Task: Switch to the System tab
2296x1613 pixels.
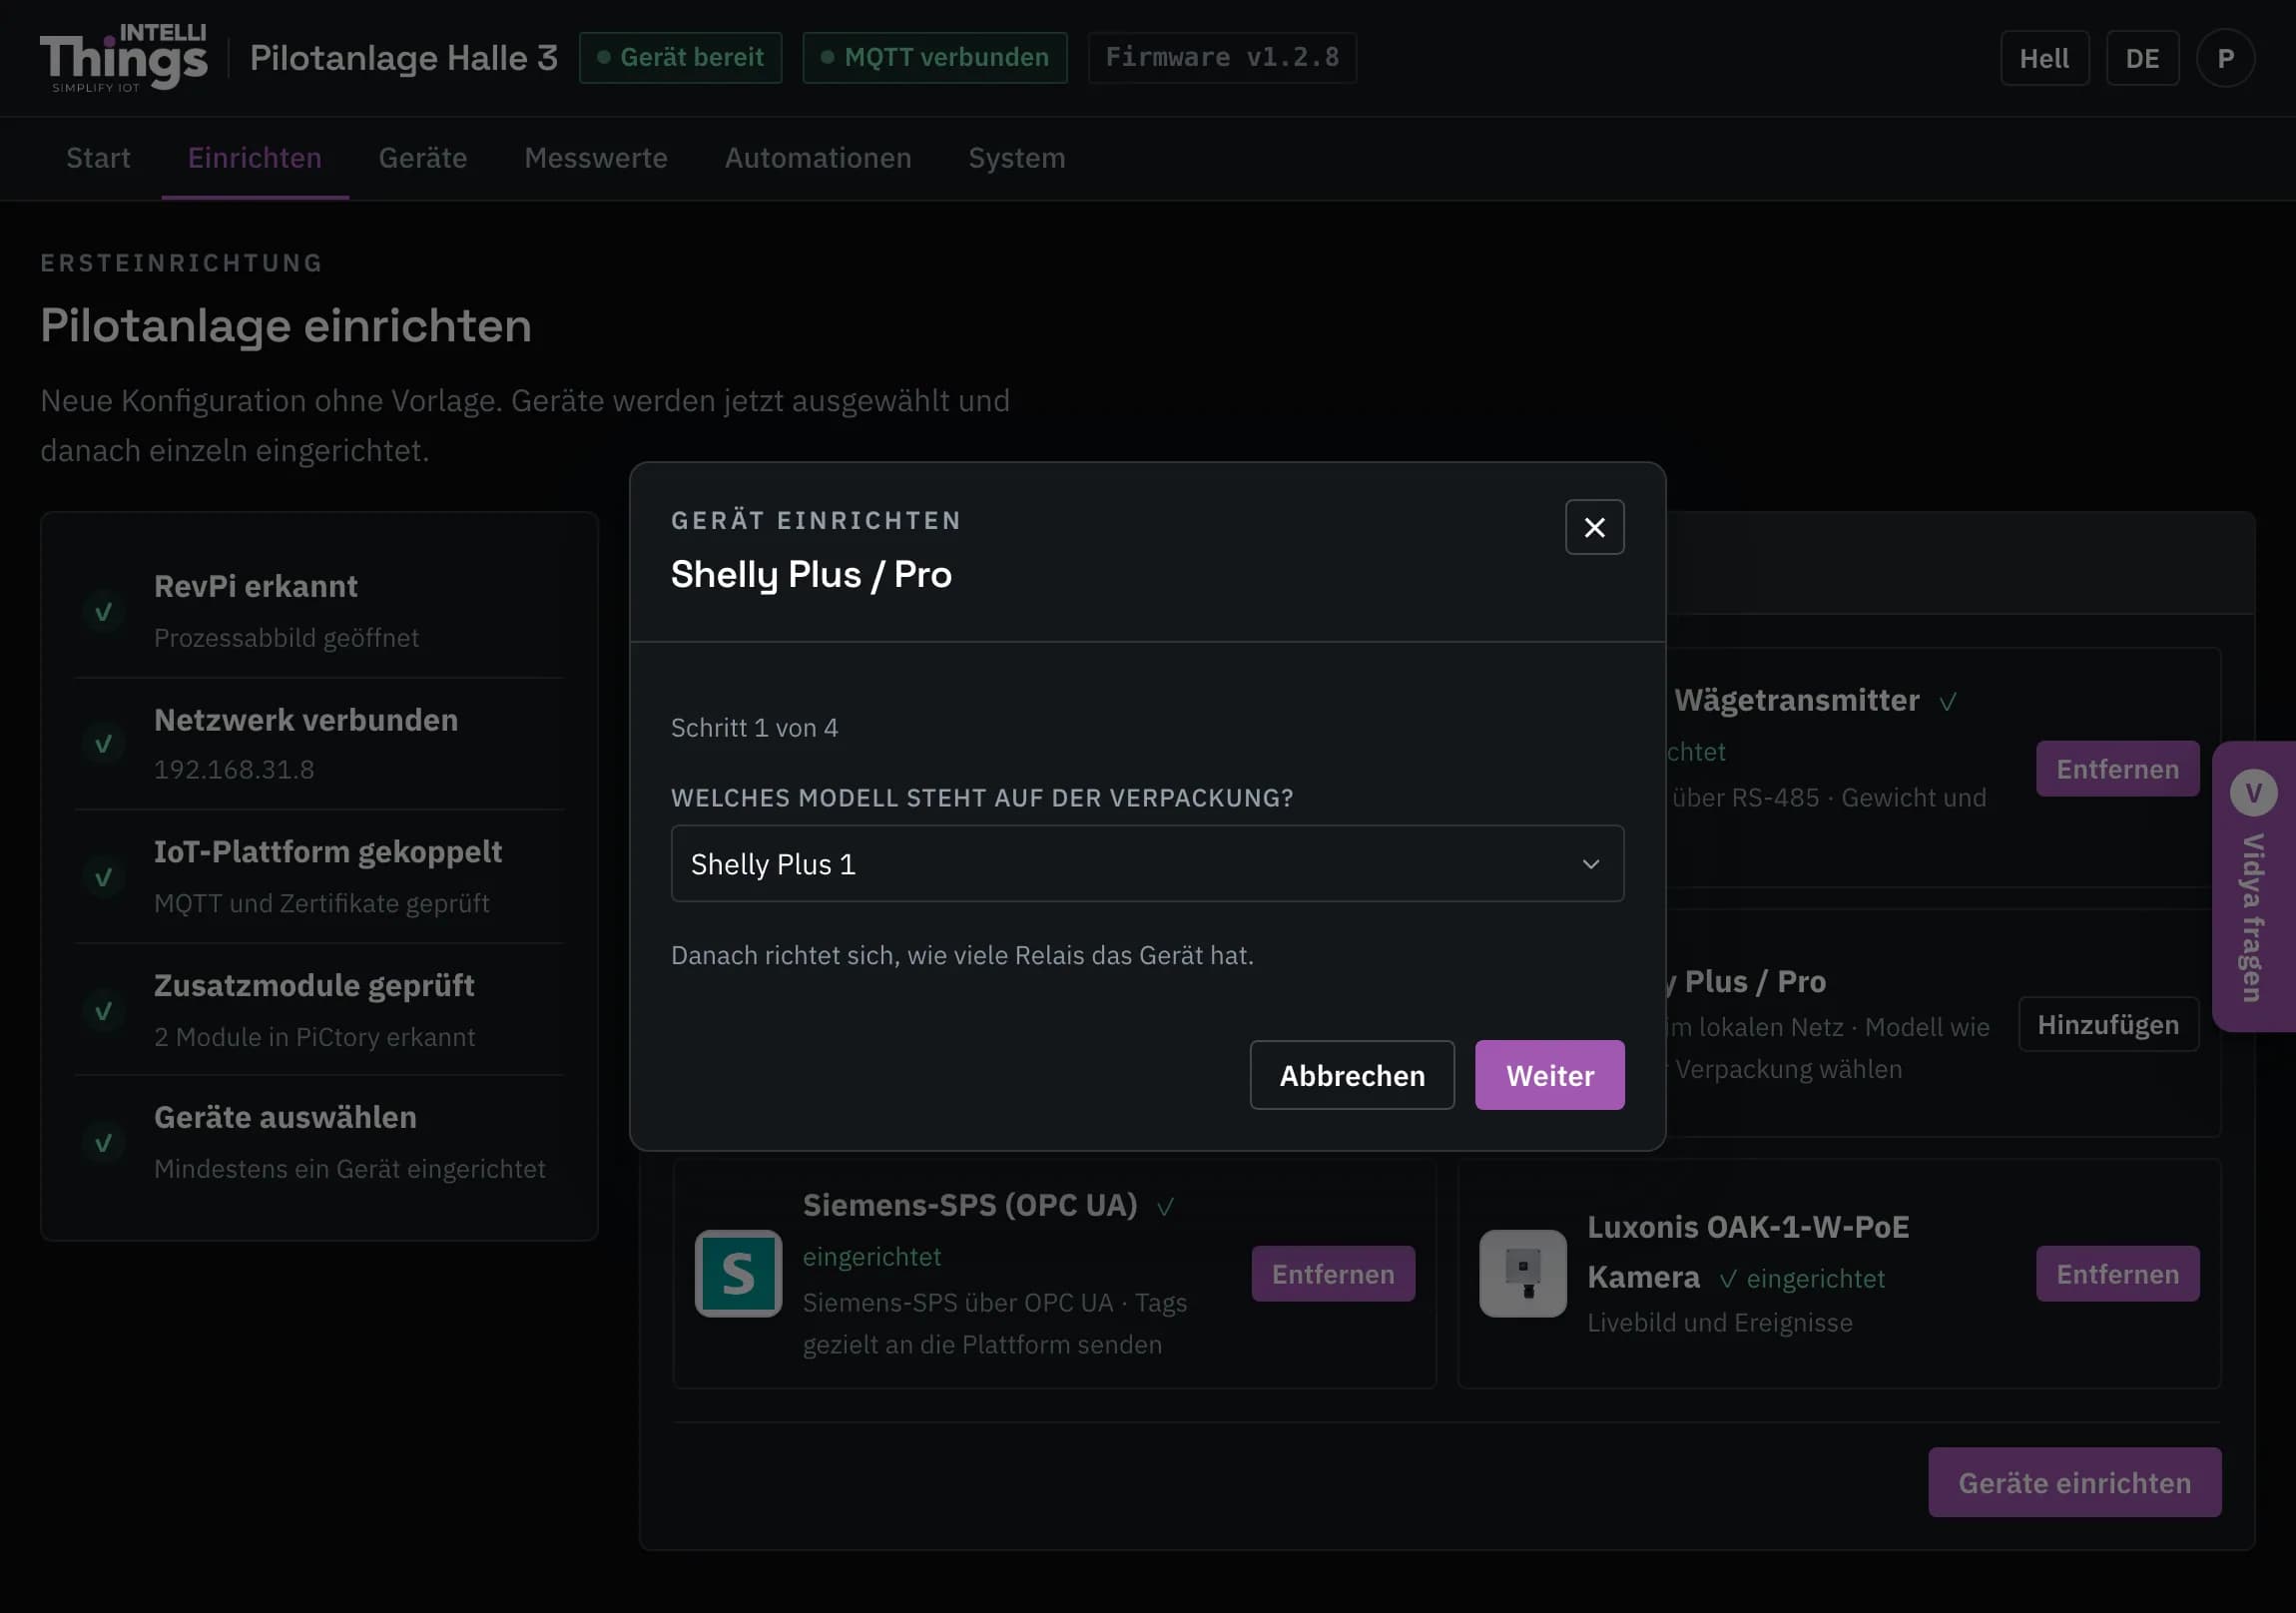Action: coord(1017,158)
